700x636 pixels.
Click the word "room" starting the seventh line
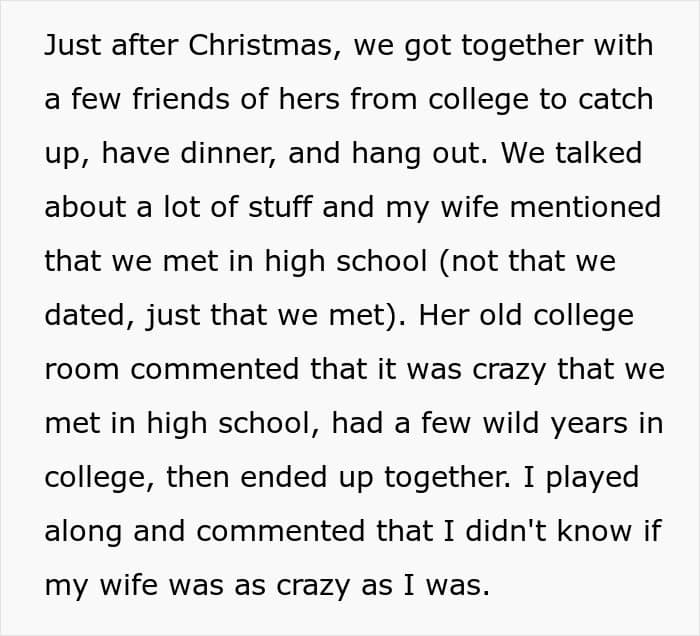click(82, 371)
